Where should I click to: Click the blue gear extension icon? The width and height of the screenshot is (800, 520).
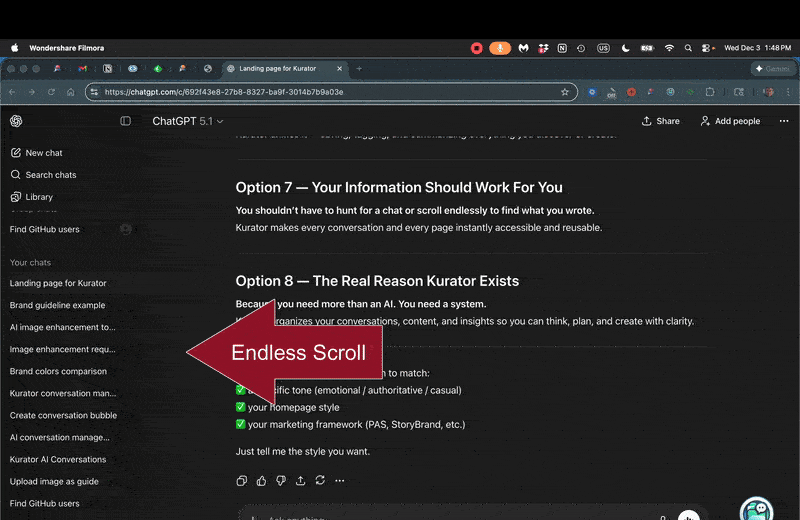[592, 92]
